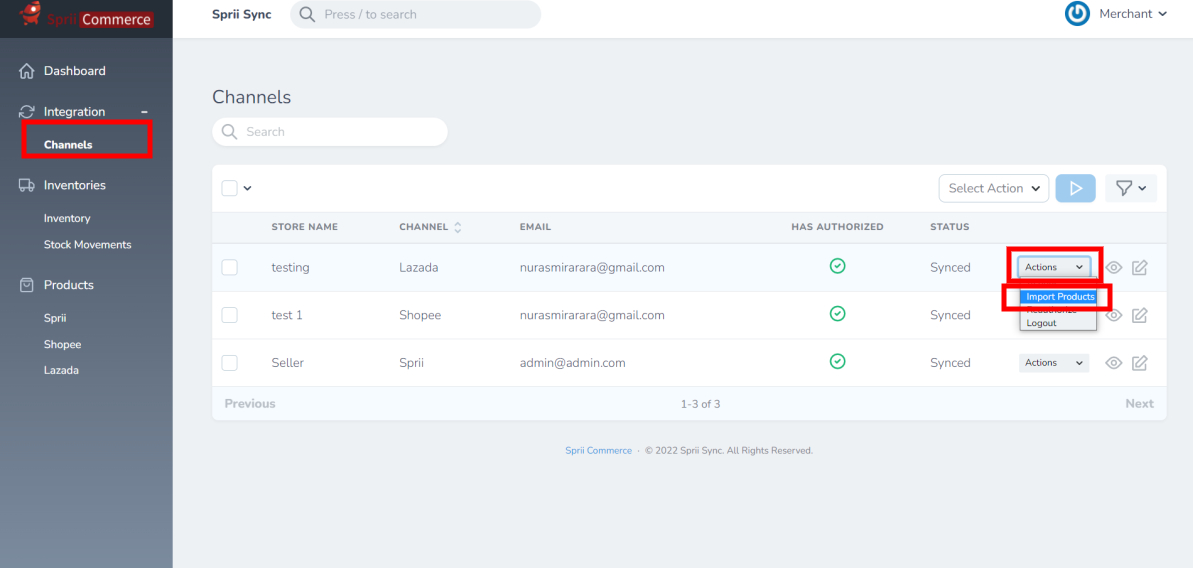
Task: Click the email admin@admin.com
Action: coord(572,363)
